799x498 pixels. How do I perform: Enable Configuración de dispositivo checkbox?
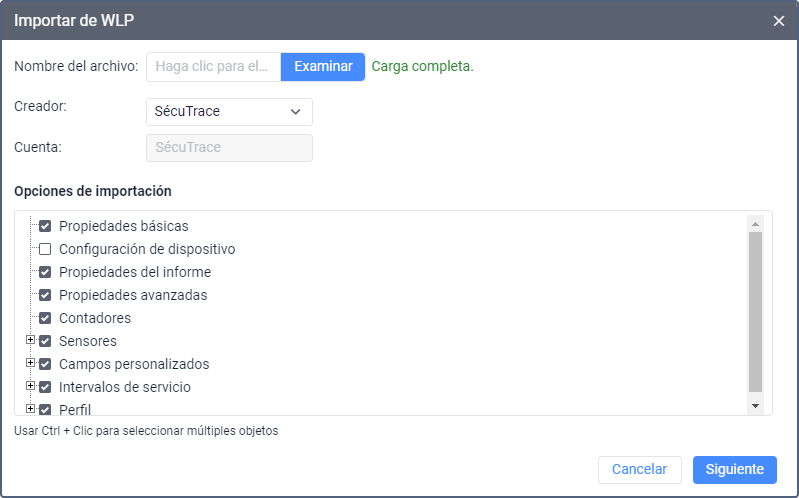coord(45,249)
